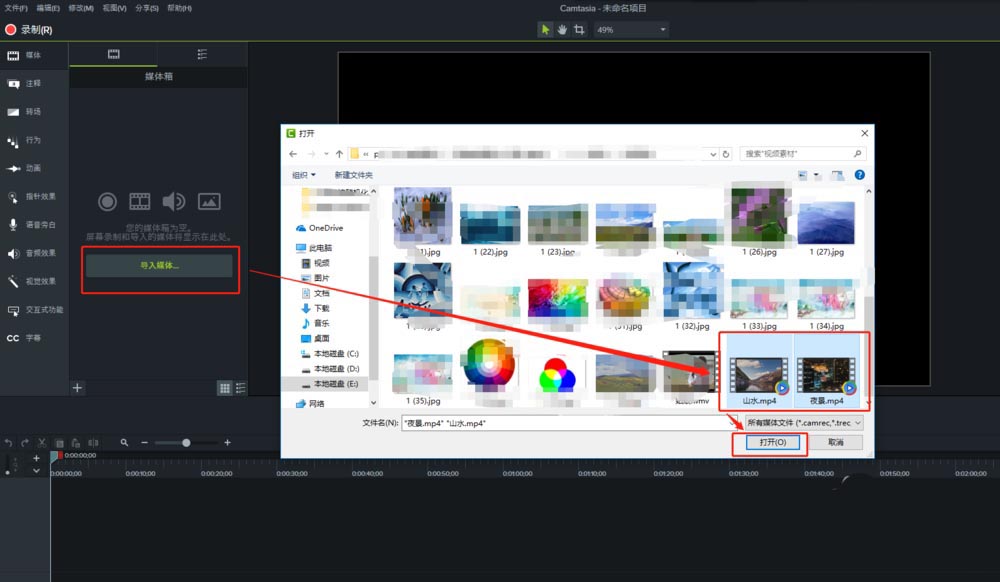Toggle the preview pane in Open dialog
This screenshot has width=1000, height=582.
(837, 175)
